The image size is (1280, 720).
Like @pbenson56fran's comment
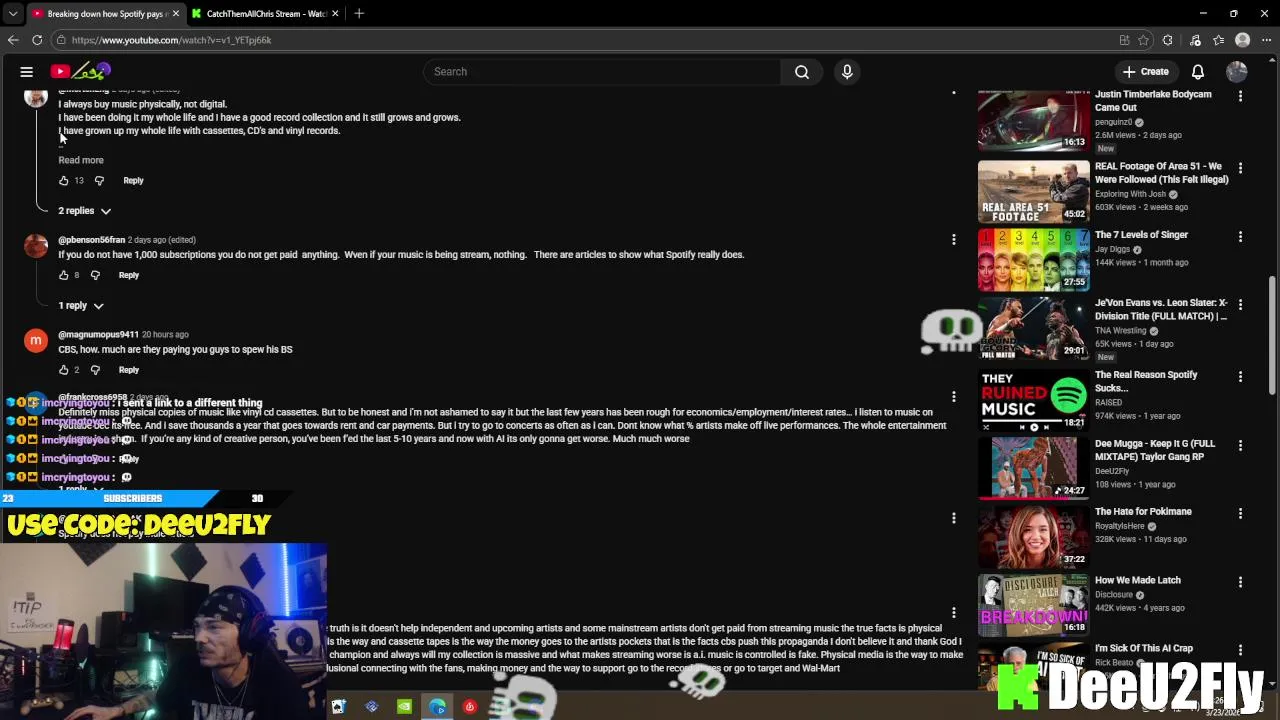point(64,275)
